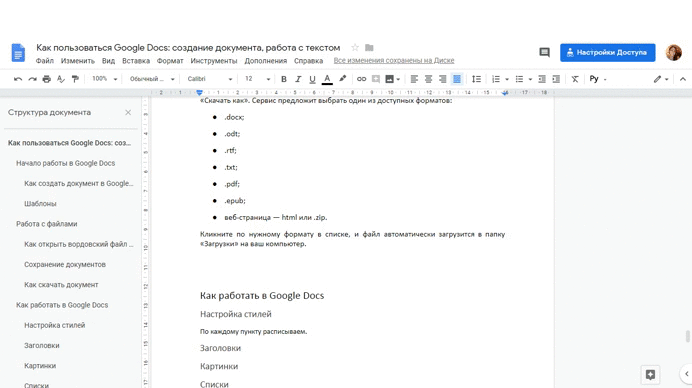Image resolution: width=692 pixels, height=388 pixels.
Task: Align text center
Action: 428,79
